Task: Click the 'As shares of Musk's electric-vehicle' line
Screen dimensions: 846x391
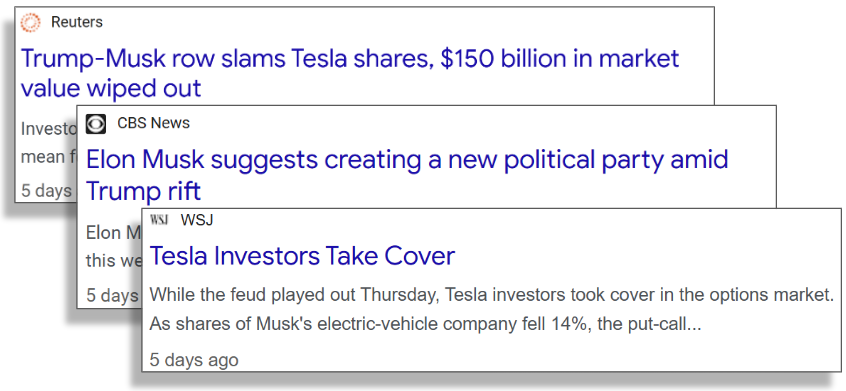Action: [425, 324]
